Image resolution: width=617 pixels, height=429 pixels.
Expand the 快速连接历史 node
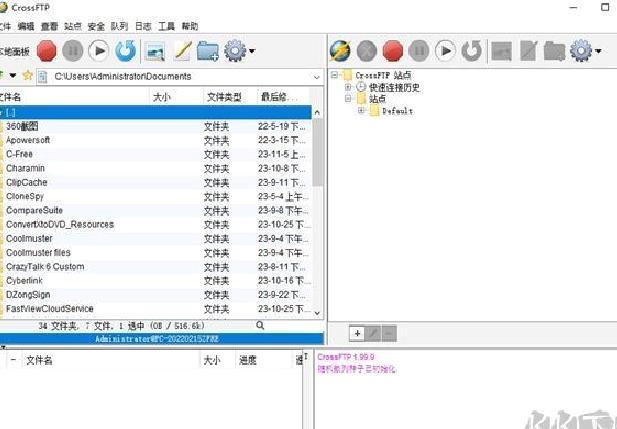pyautogui.click(x=348, y=87)
